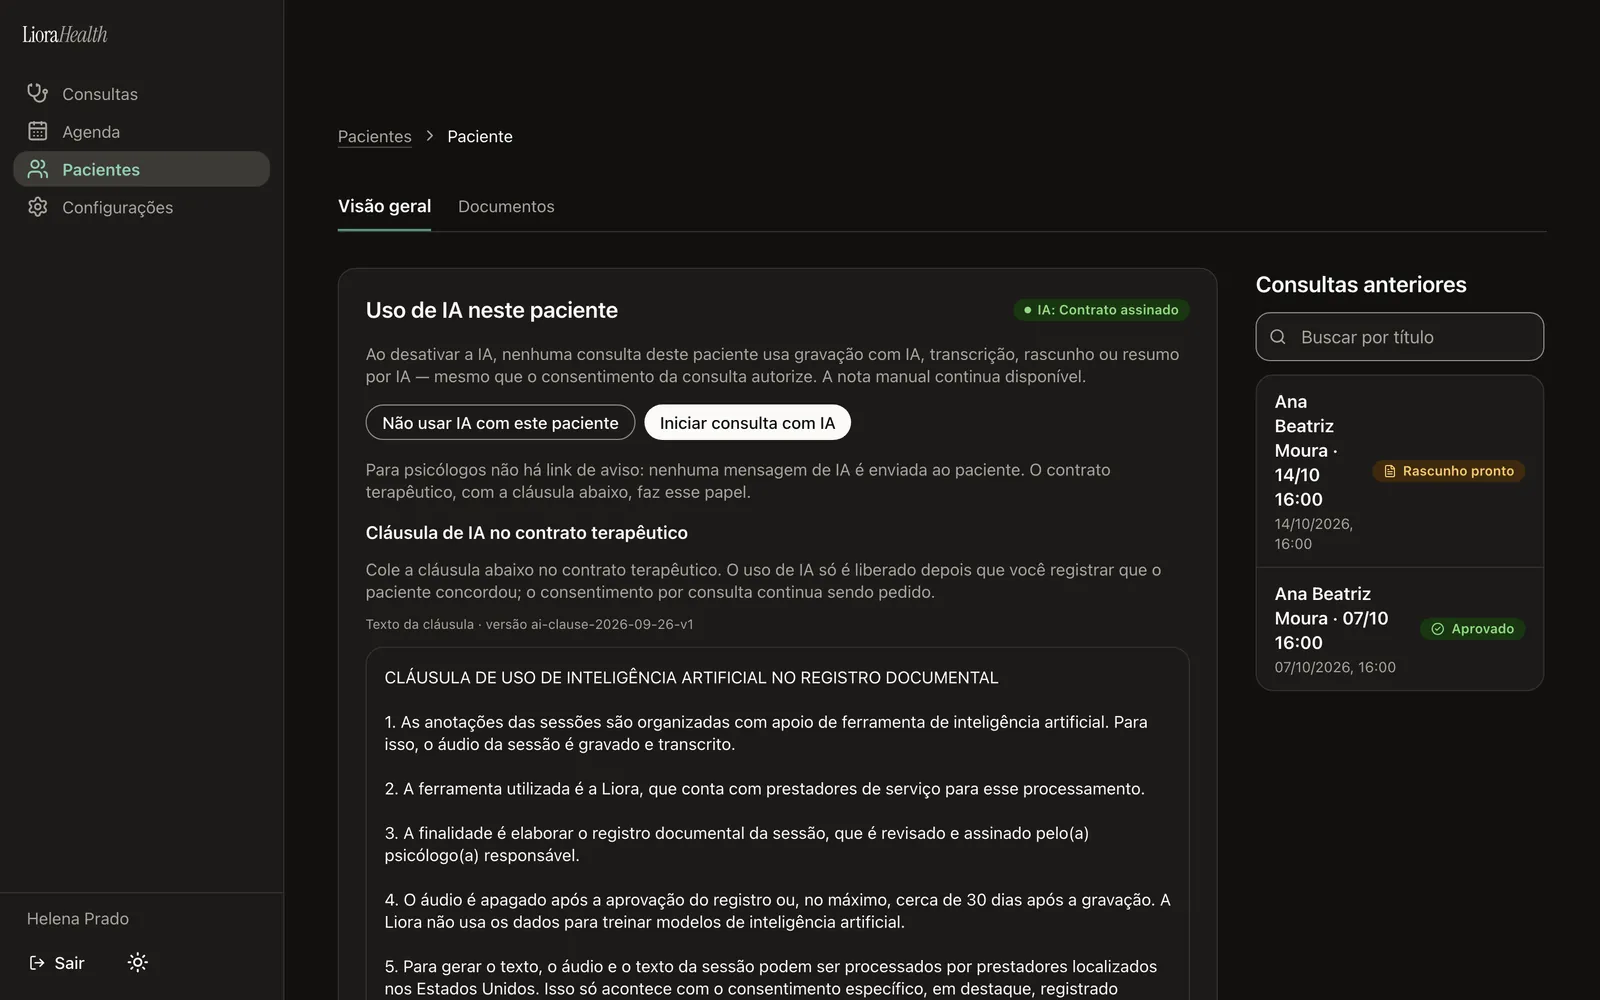Viewport: 1600px width, 1000px height.
Task: Click the 07/10/2026, 16:00 date text
Action: click(1335, 667)
